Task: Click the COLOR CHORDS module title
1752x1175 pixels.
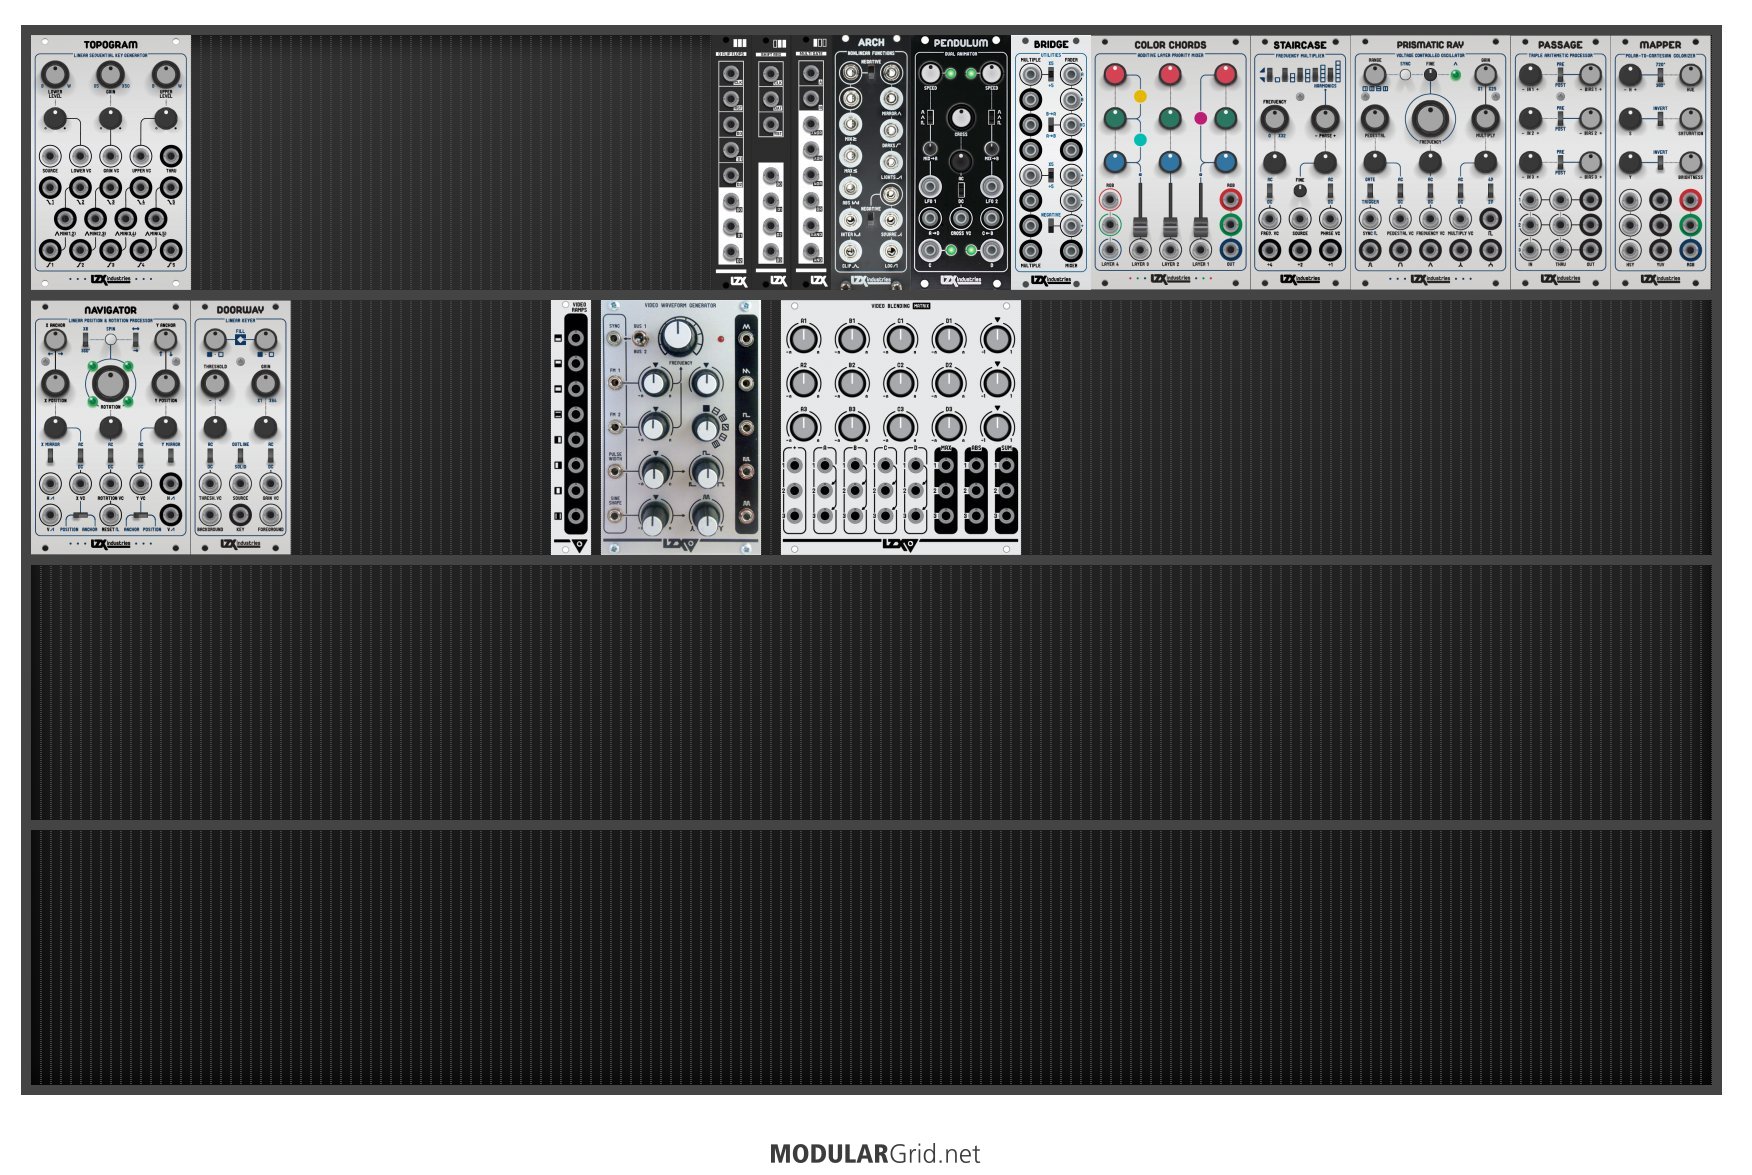Action: coord(1170,45)
